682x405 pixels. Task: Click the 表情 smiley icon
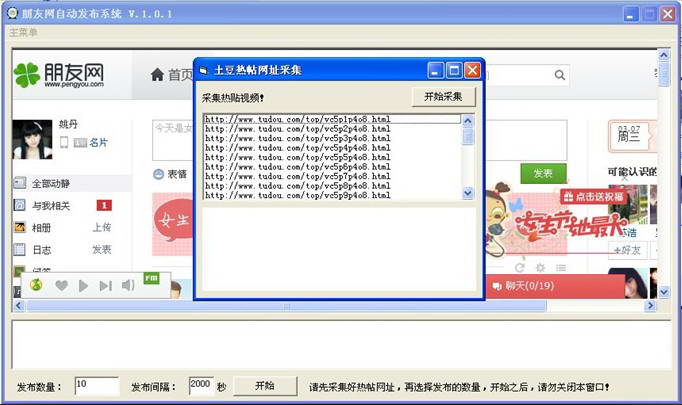158,174
